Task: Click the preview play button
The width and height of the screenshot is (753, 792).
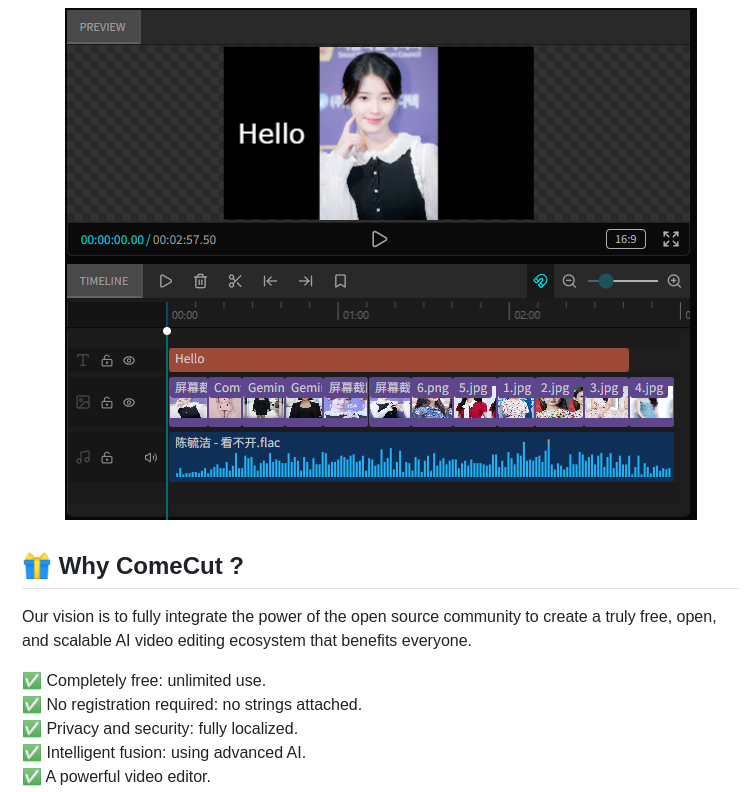Action: click(379, 239)
